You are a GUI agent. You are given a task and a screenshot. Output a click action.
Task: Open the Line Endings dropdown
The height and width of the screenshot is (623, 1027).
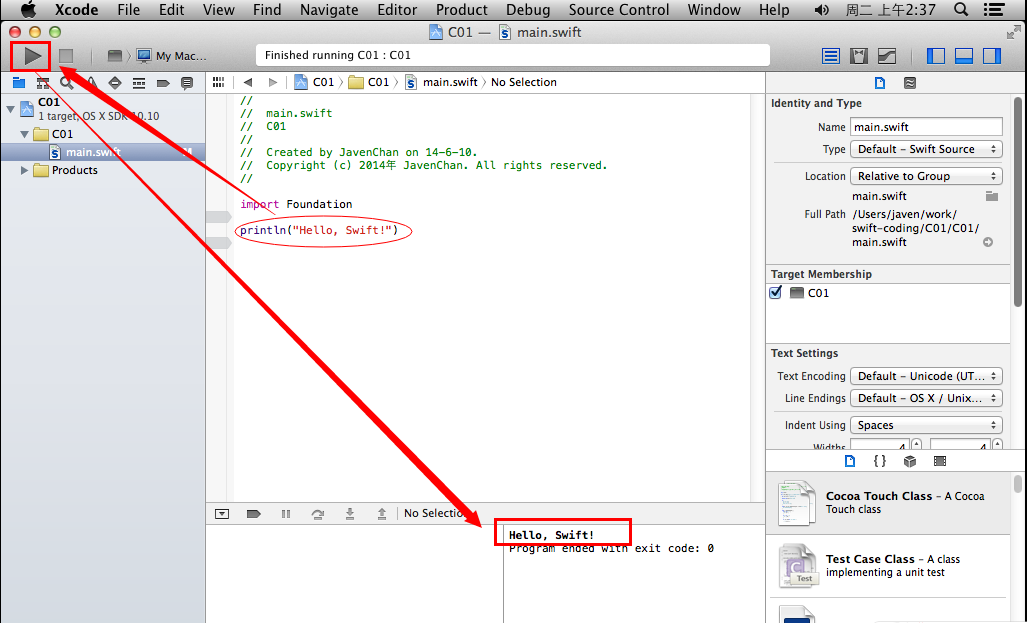926,398
